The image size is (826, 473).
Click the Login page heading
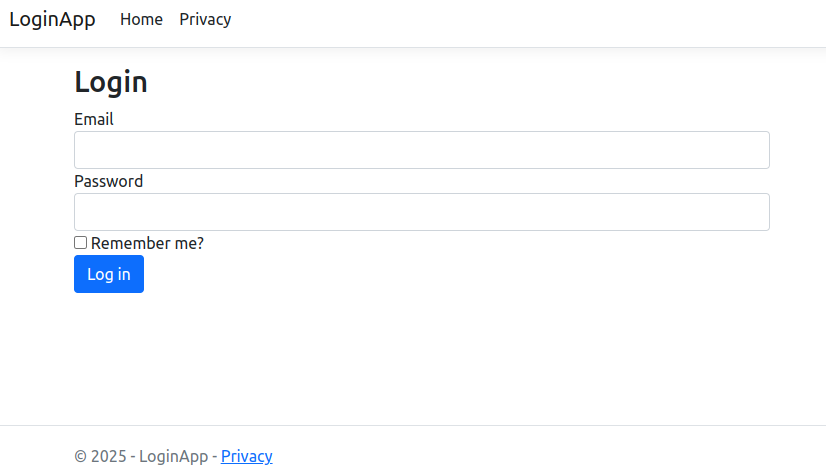pos(111,82)
